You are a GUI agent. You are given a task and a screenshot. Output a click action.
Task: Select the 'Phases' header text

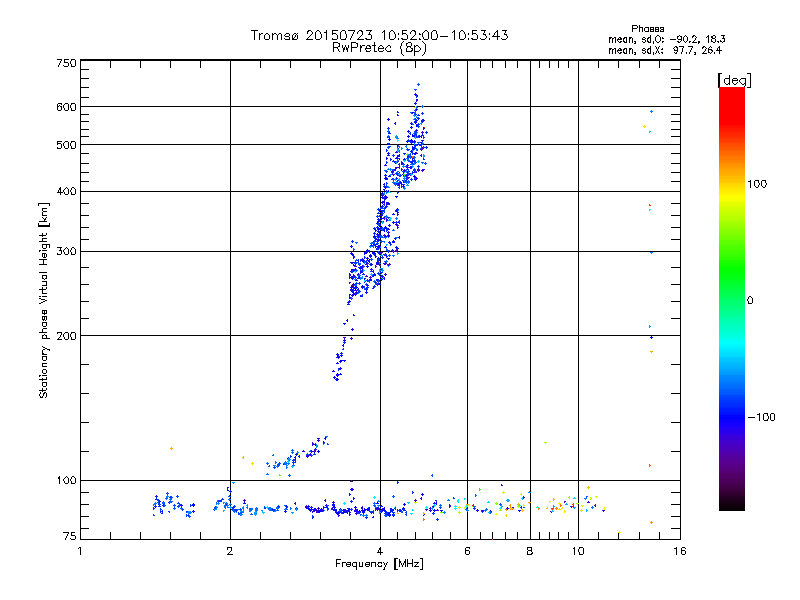pos(647,29)
